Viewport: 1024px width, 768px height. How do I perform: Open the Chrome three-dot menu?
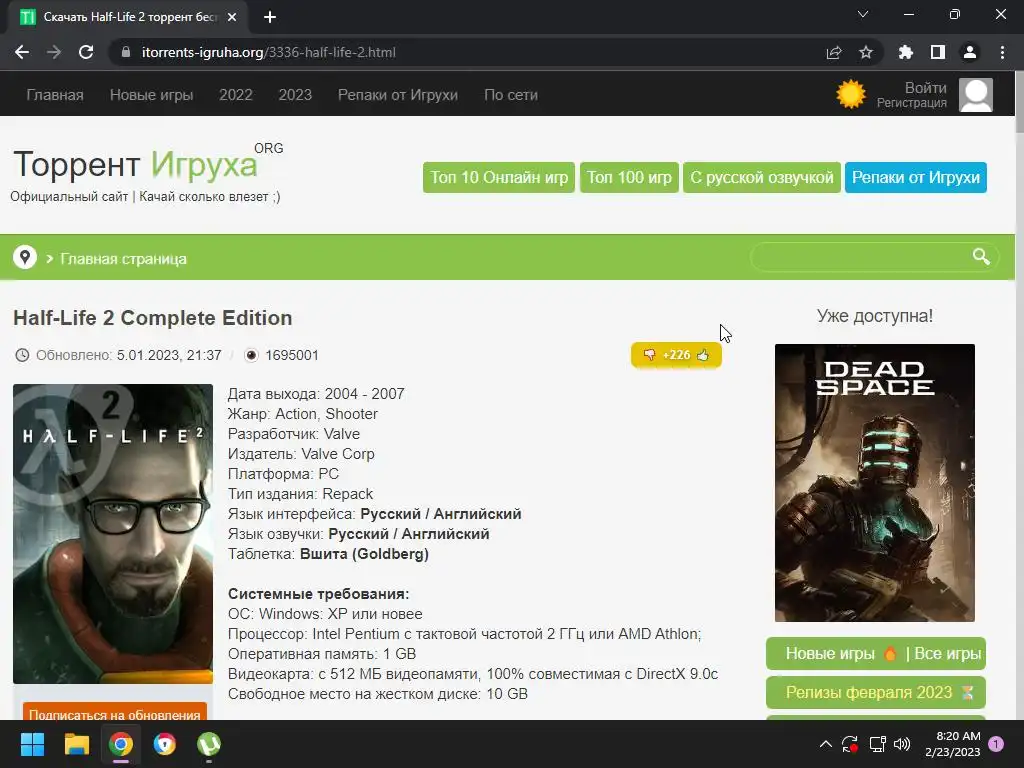coord(1002,52)
